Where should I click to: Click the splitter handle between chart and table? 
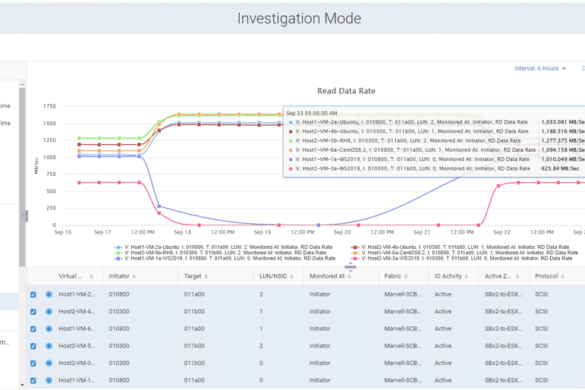point(350,267)
